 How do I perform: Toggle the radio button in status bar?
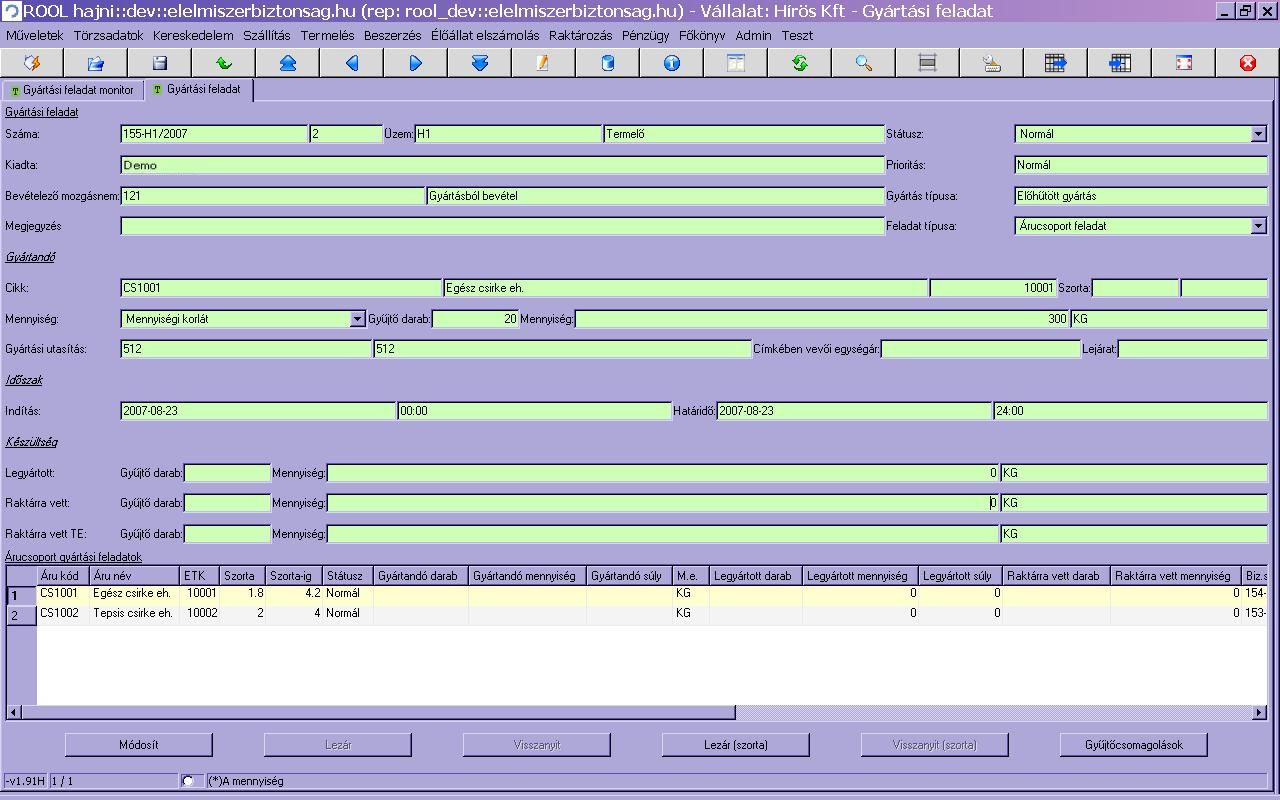[188, 781]
